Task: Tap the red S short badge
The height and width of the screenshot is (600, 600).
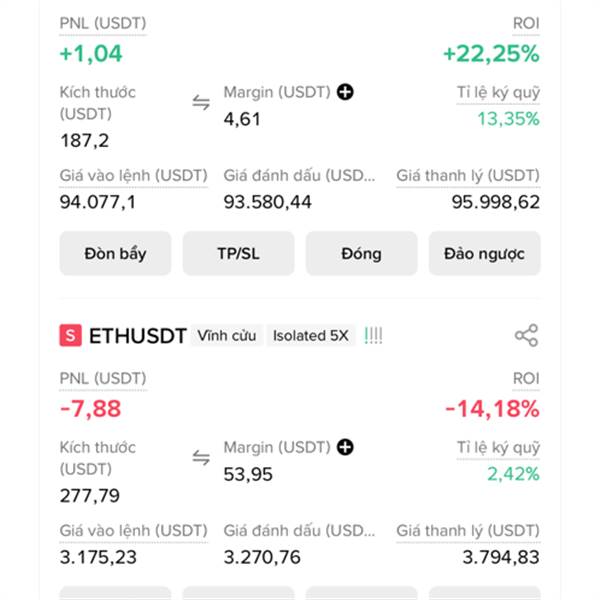Action: [70, 335]
